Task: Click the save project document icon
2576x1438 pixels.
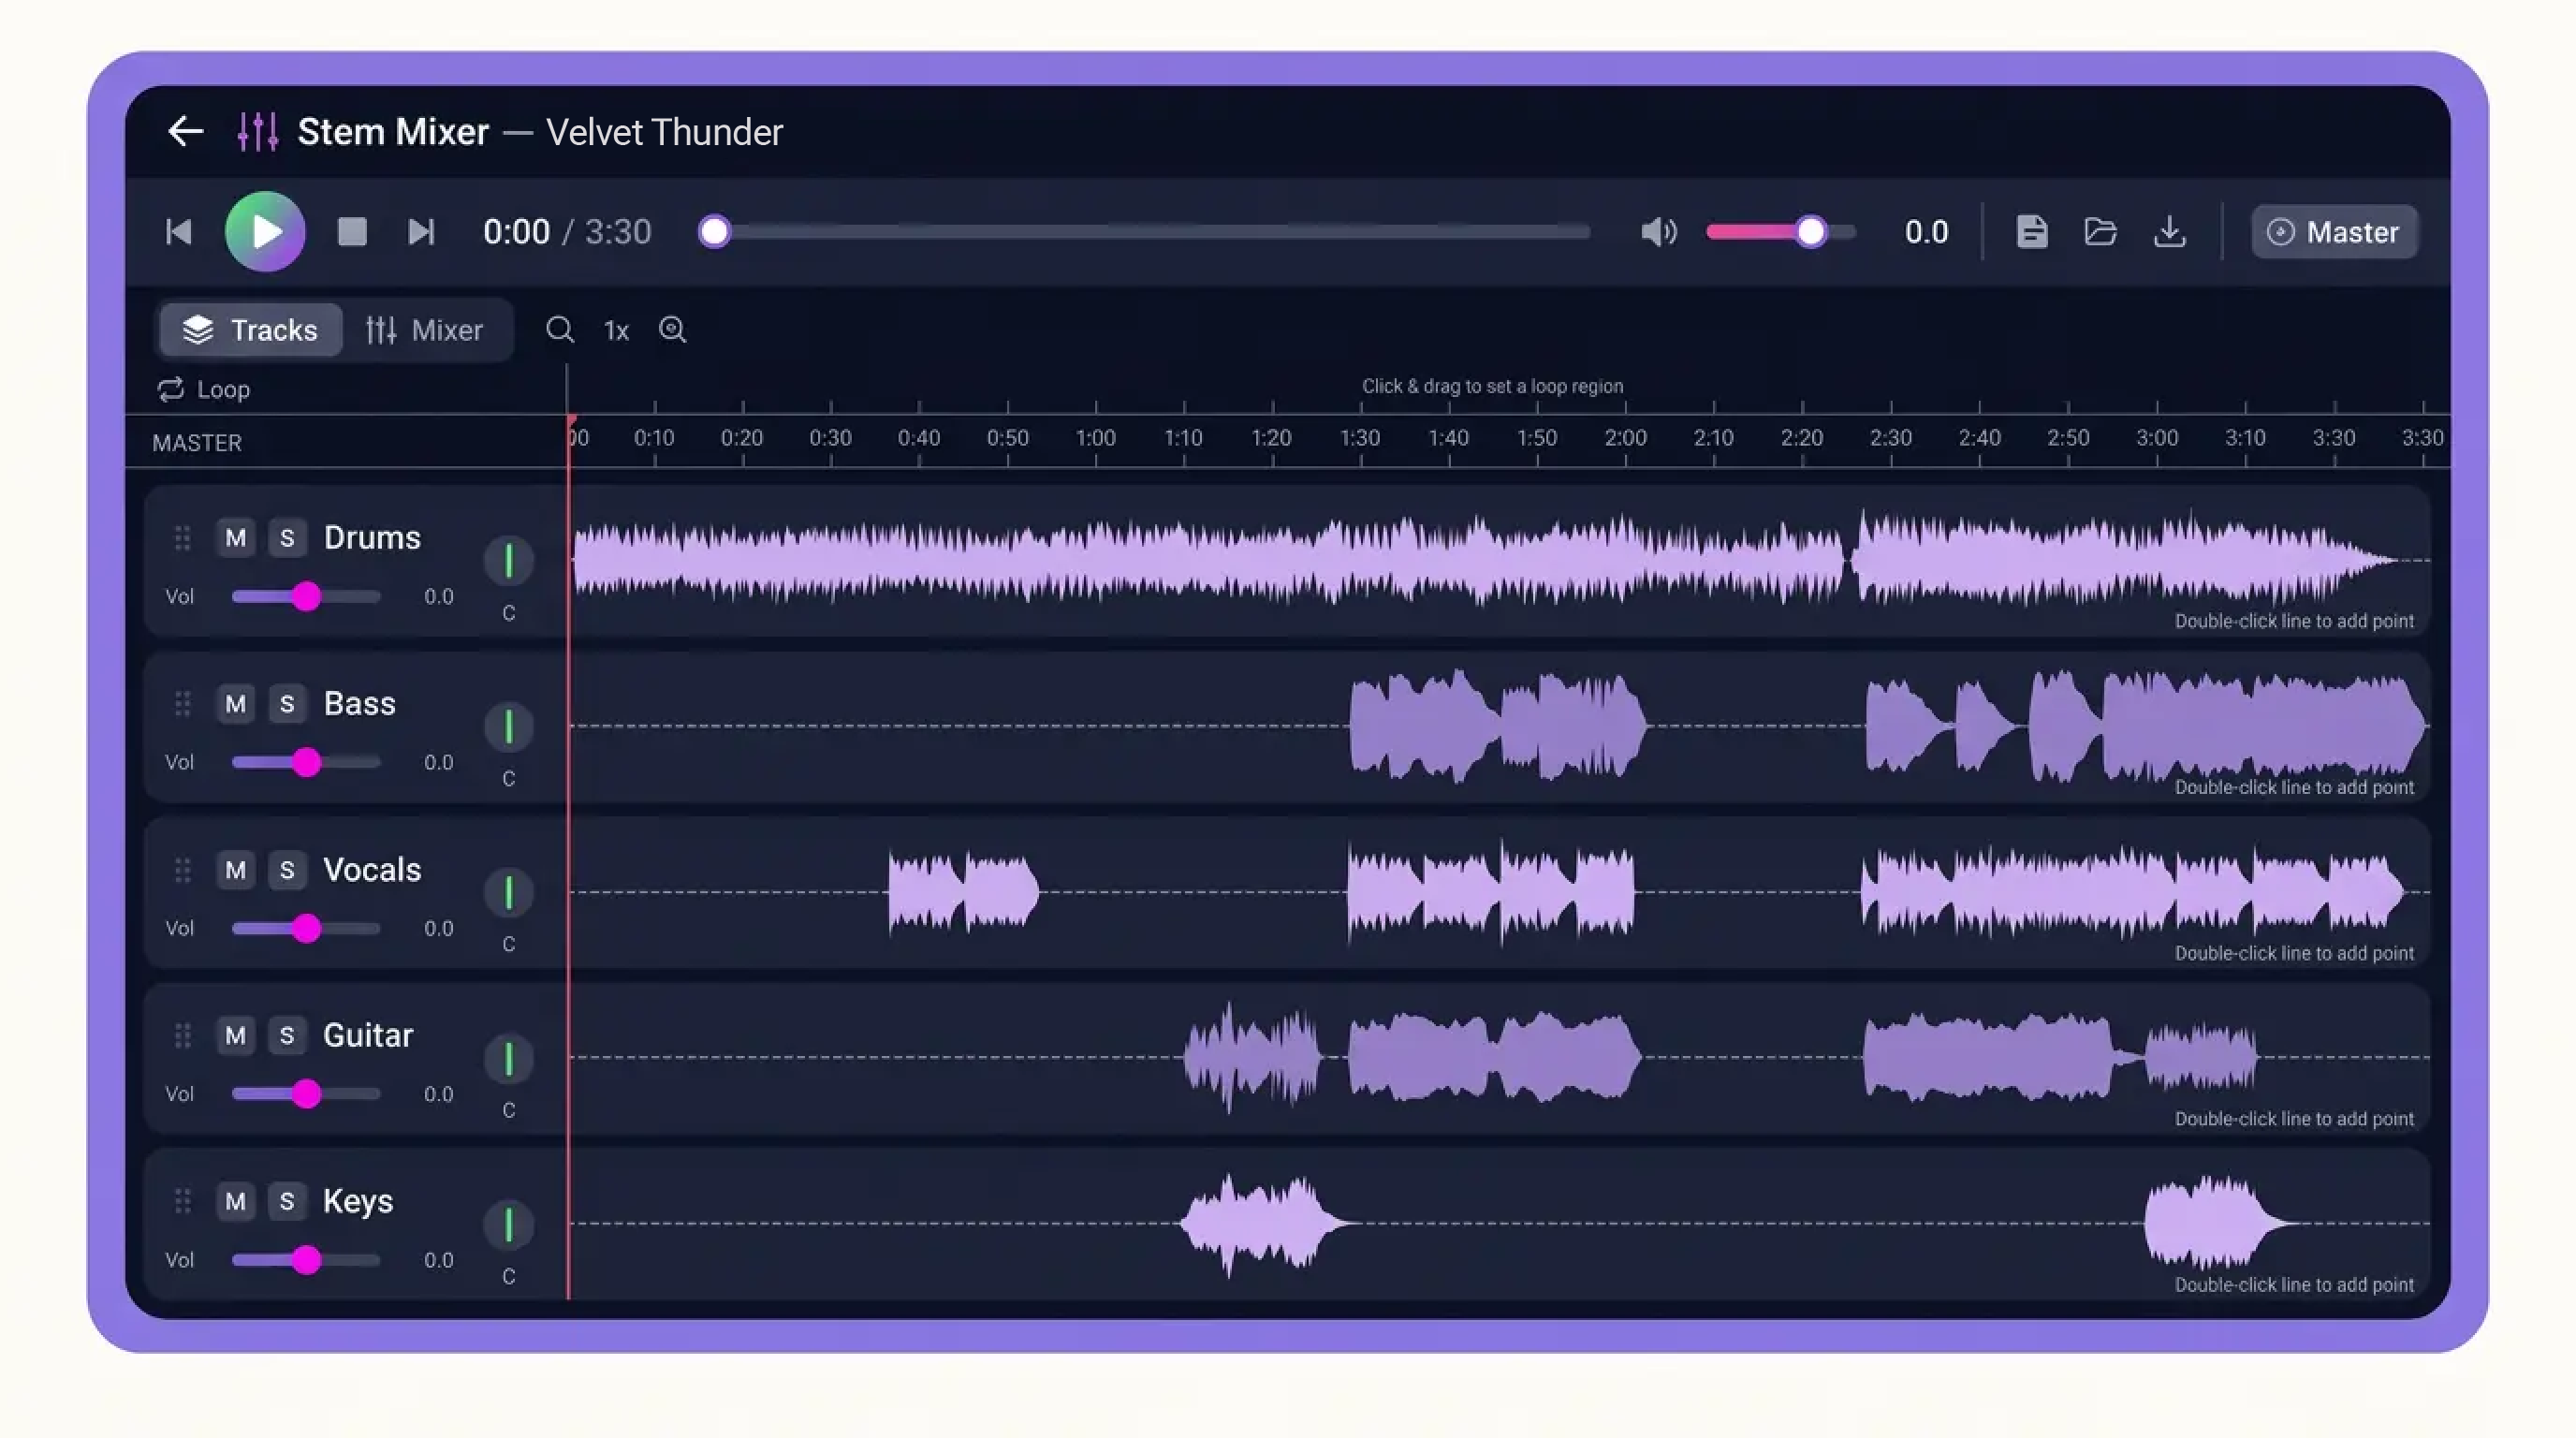Action: [2031, 232]
